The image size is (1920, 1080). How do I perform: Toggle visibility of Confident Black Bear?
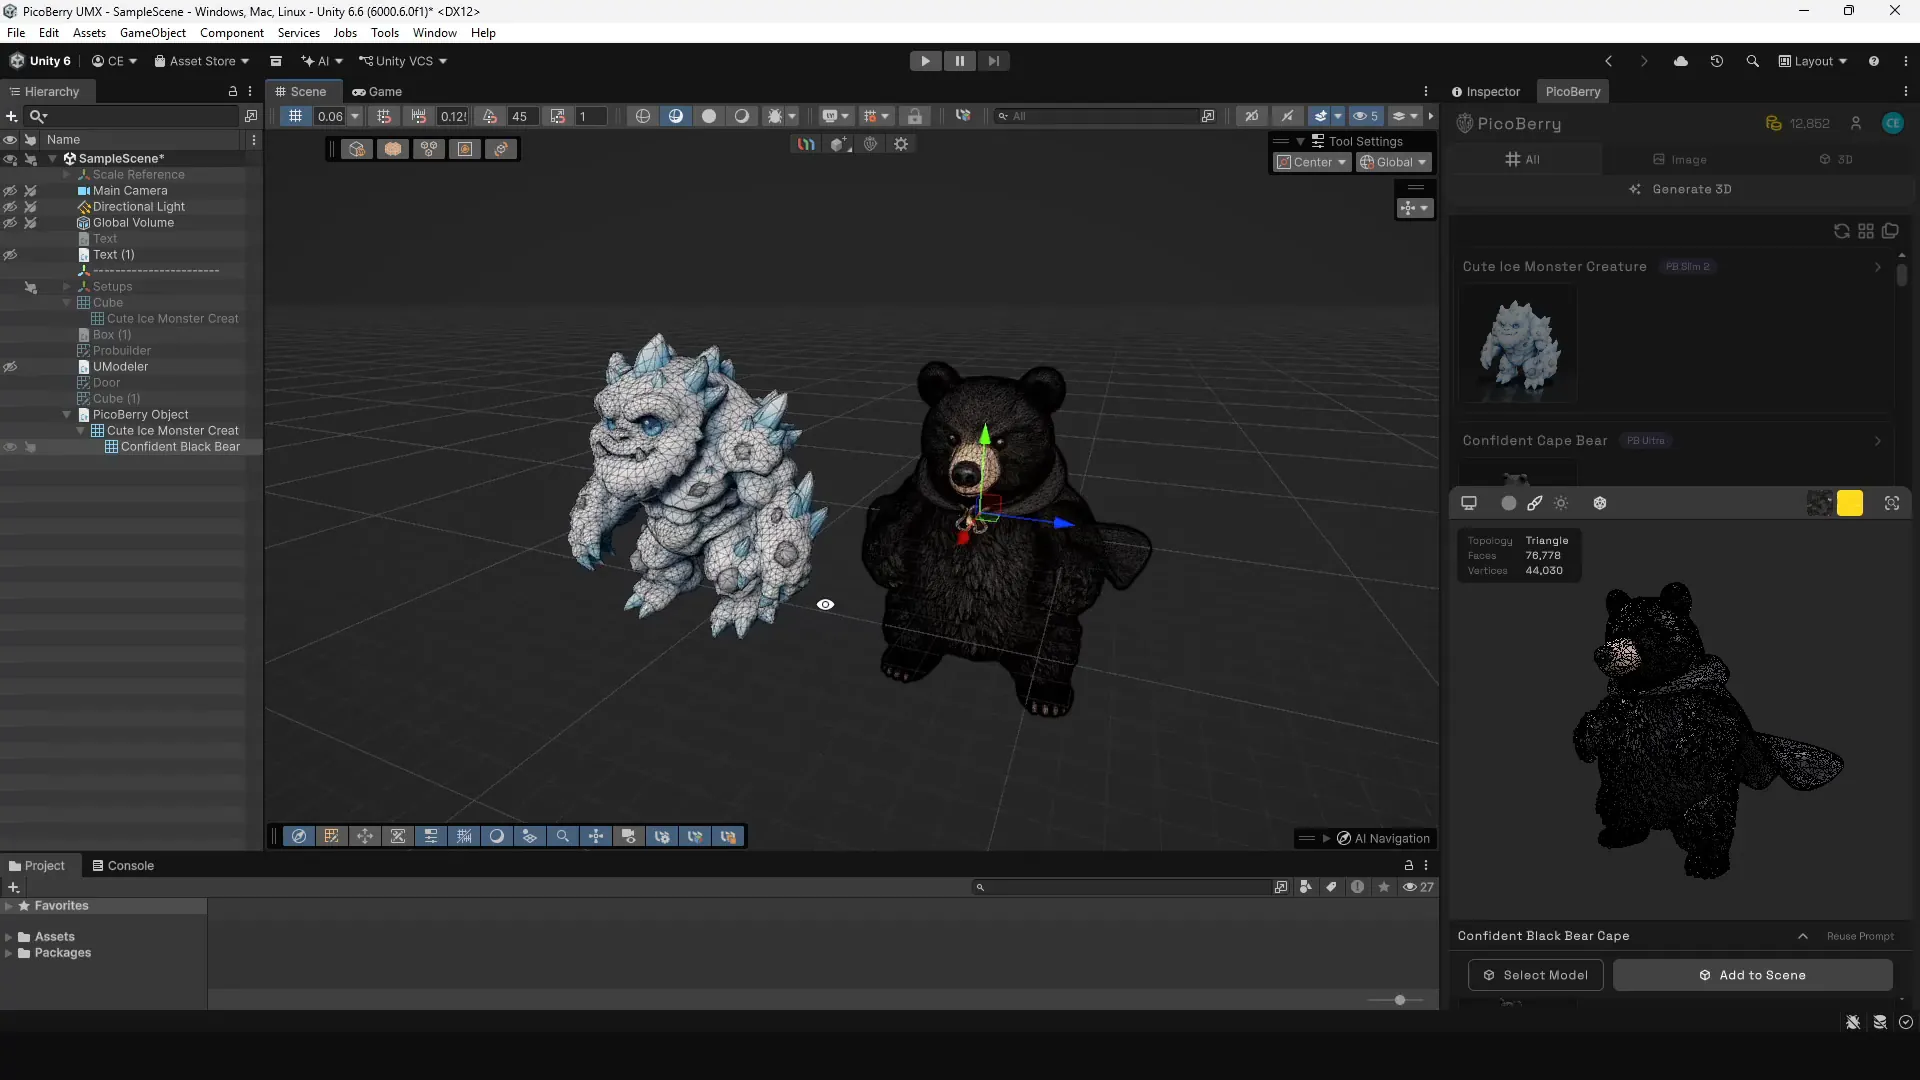10,447
